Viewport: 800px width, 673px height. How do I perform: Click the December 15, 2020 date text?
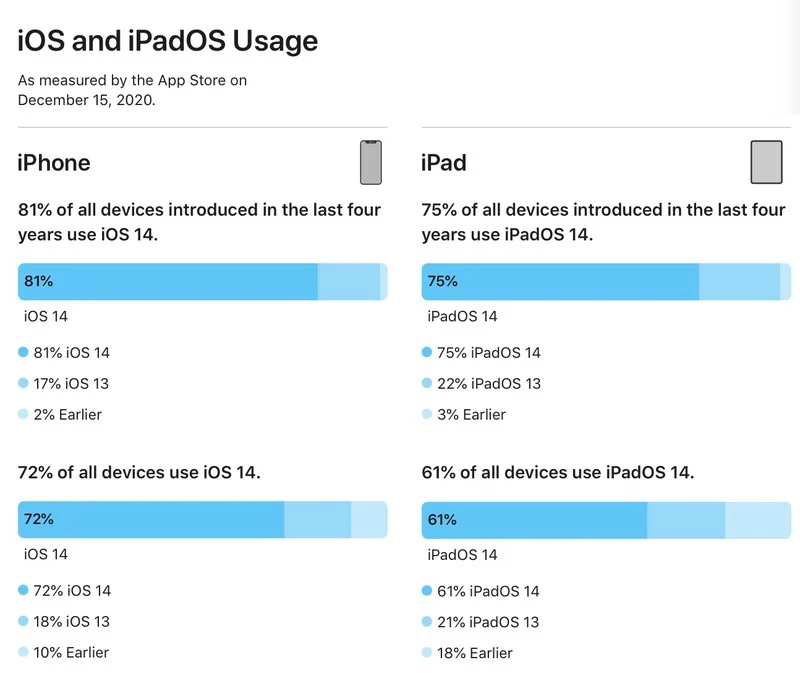(86, 100)
